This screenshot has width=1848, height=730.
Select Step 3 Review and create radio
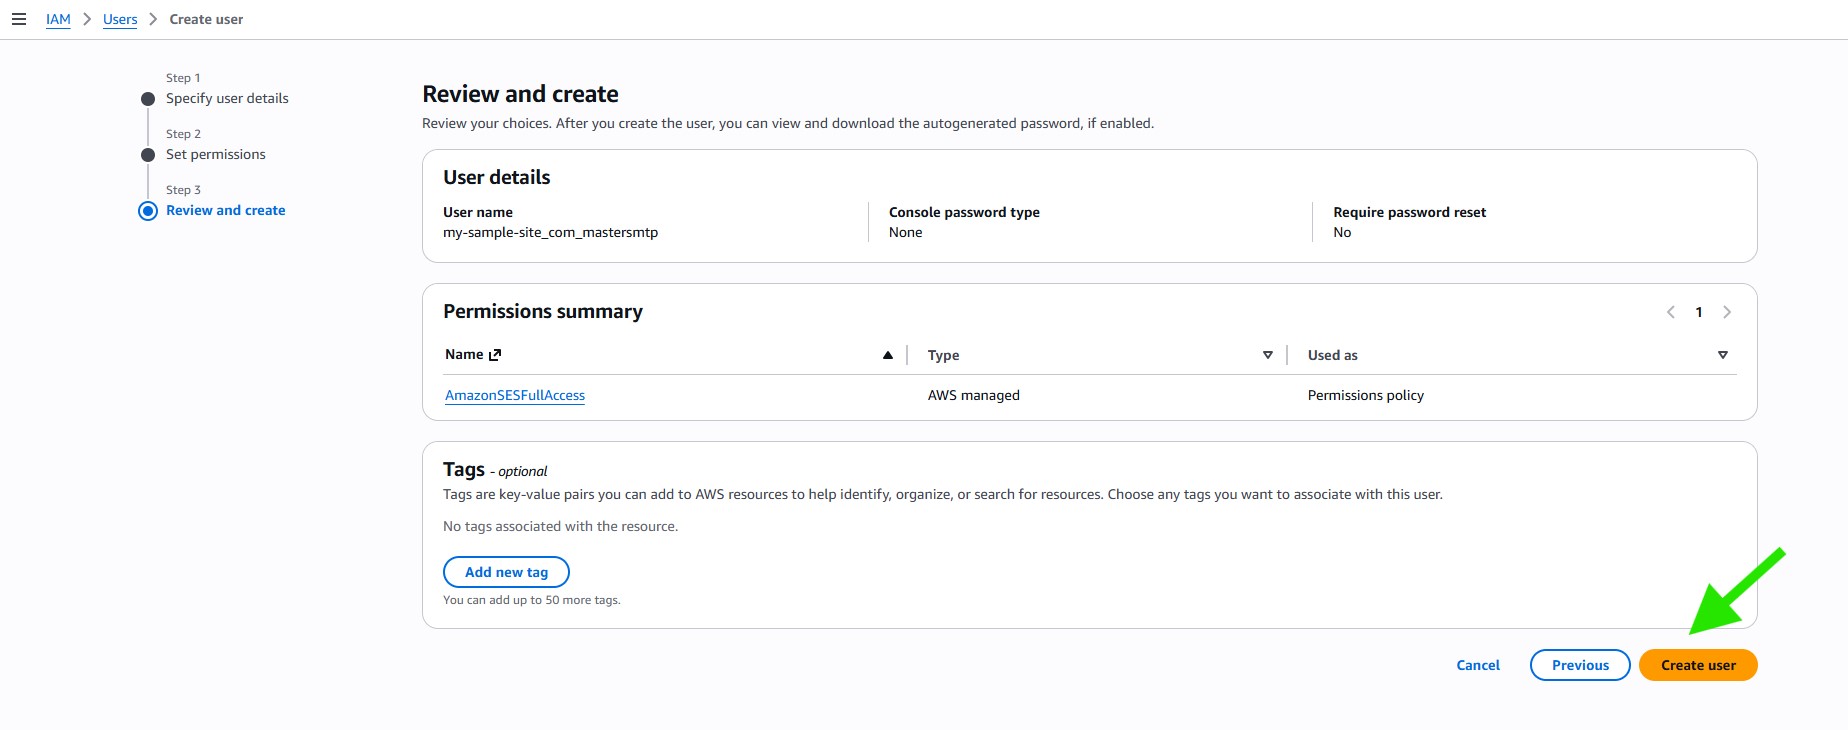(148, 211)
